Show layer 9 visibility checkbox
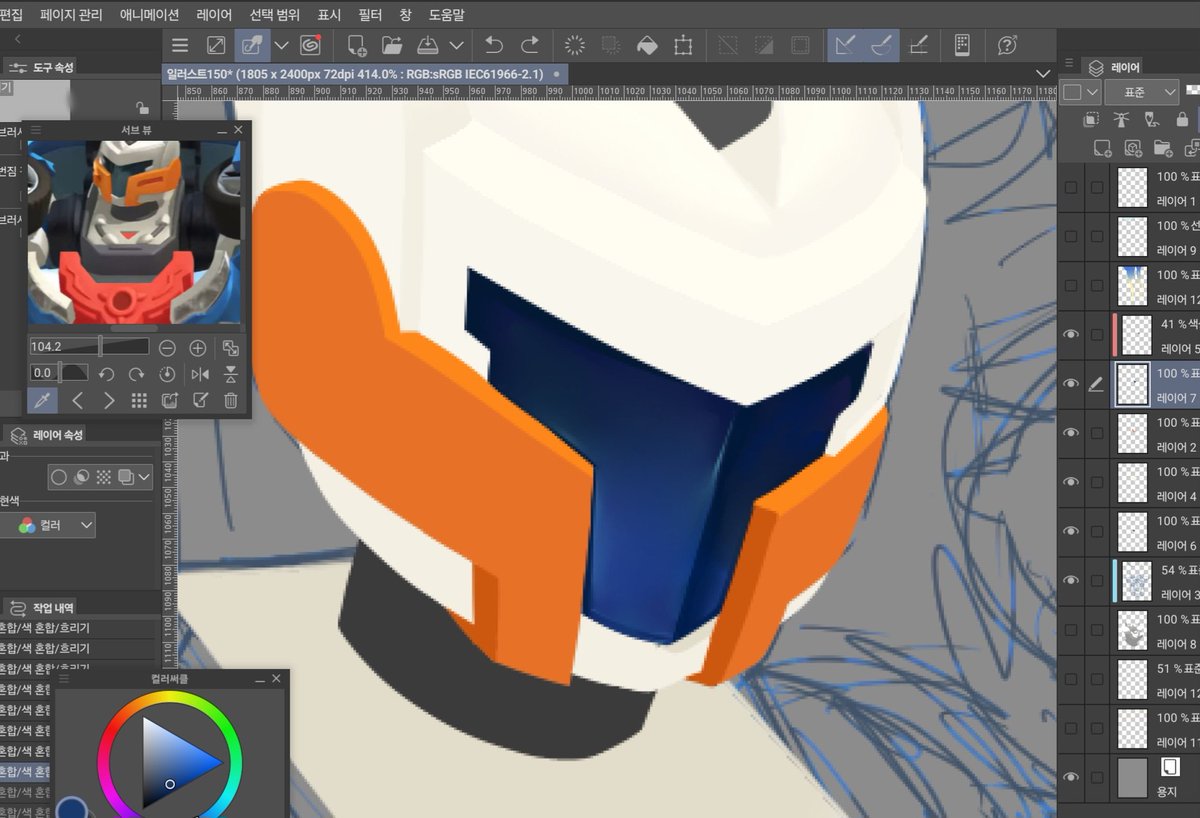 [1071, 236]
